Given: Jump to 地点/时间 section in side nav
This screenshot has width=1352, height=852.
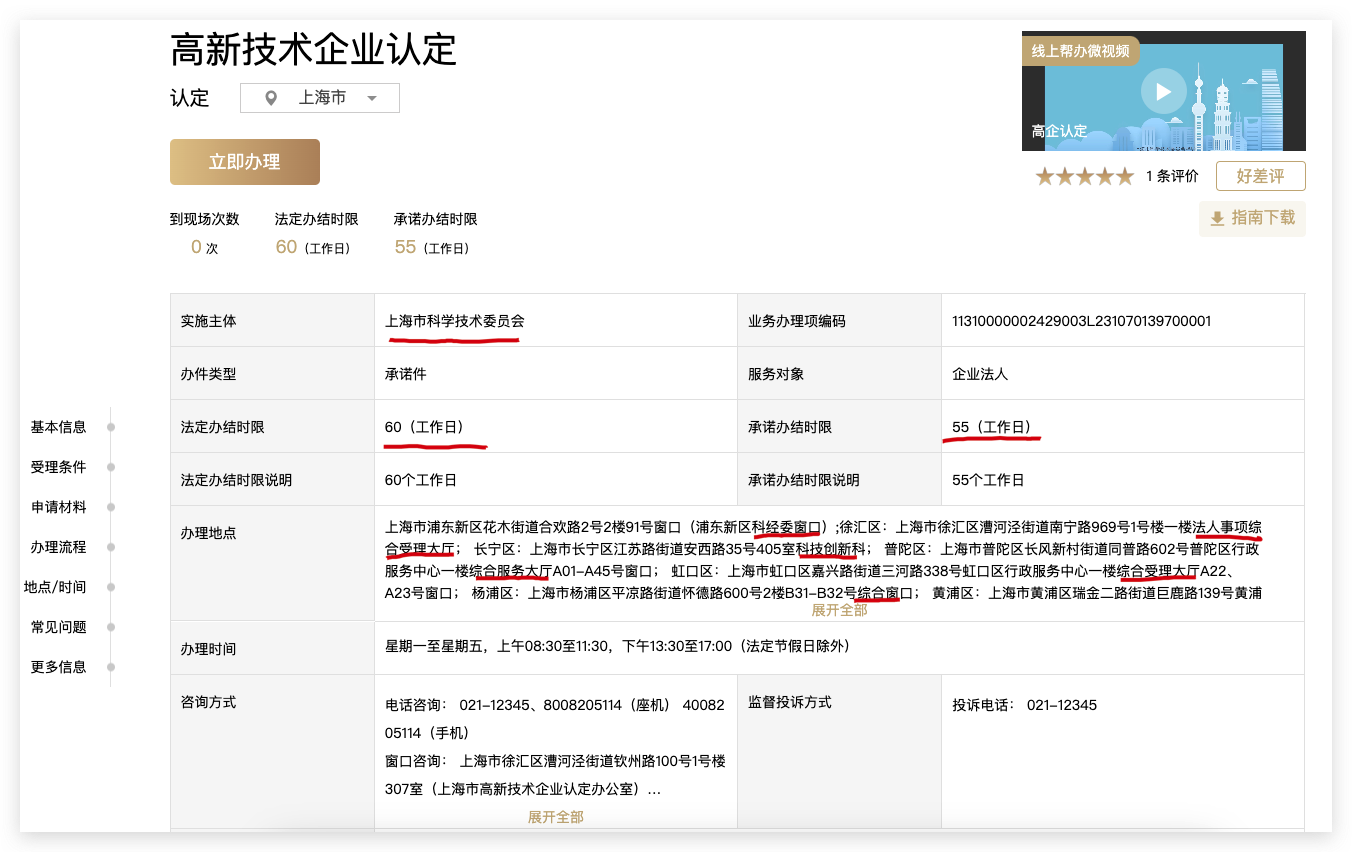Looking at the screenshot, I should [x=55, y=587].
